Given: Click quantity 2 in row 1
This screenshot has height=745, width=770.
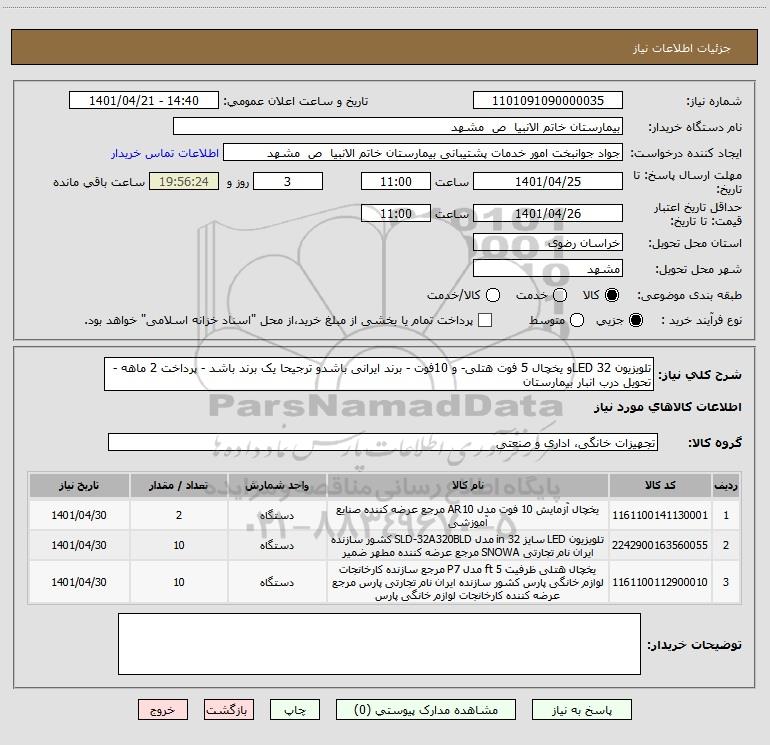Looking at the screenshot, I should point(179,515).
